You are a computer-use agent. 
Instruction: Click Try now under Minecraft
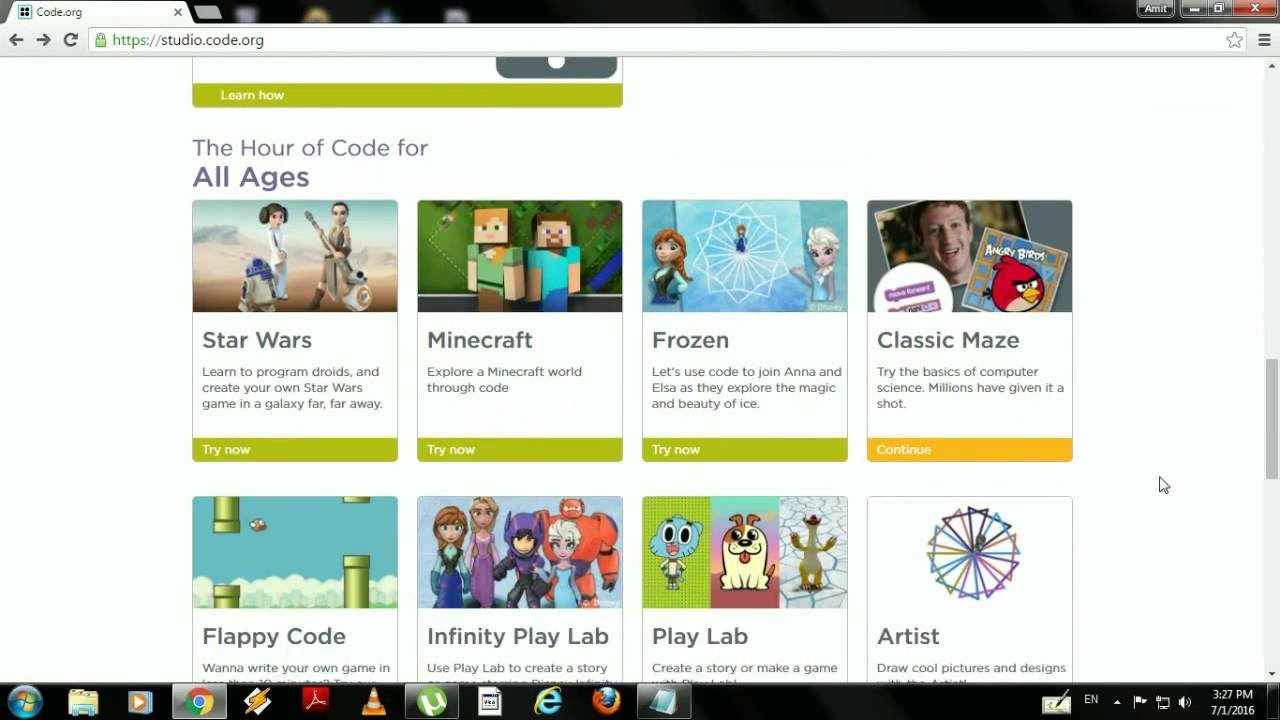point(520,450)
